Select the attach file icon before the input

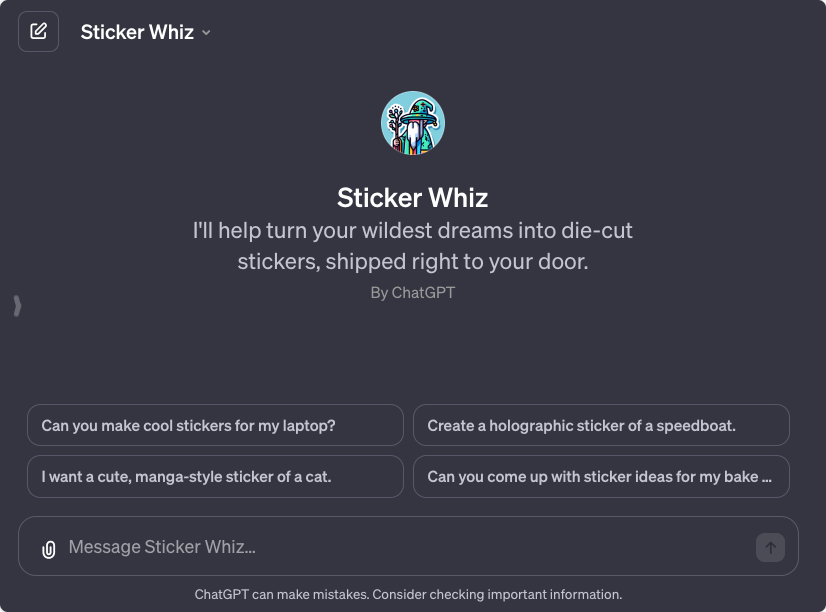point(48,547)
